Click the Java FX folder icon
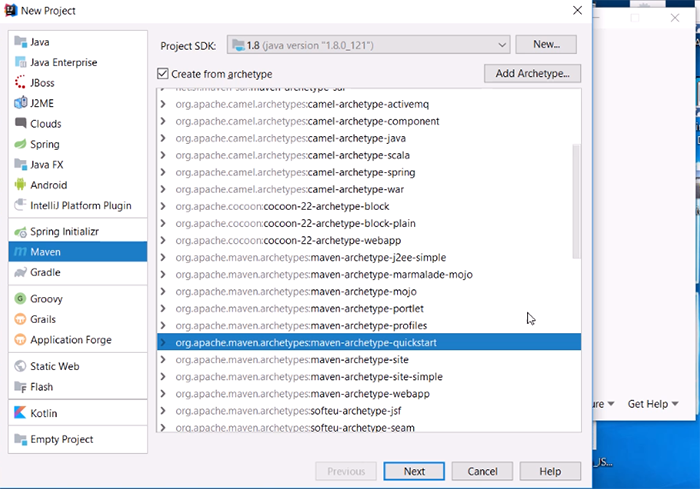 pos(21,164)
